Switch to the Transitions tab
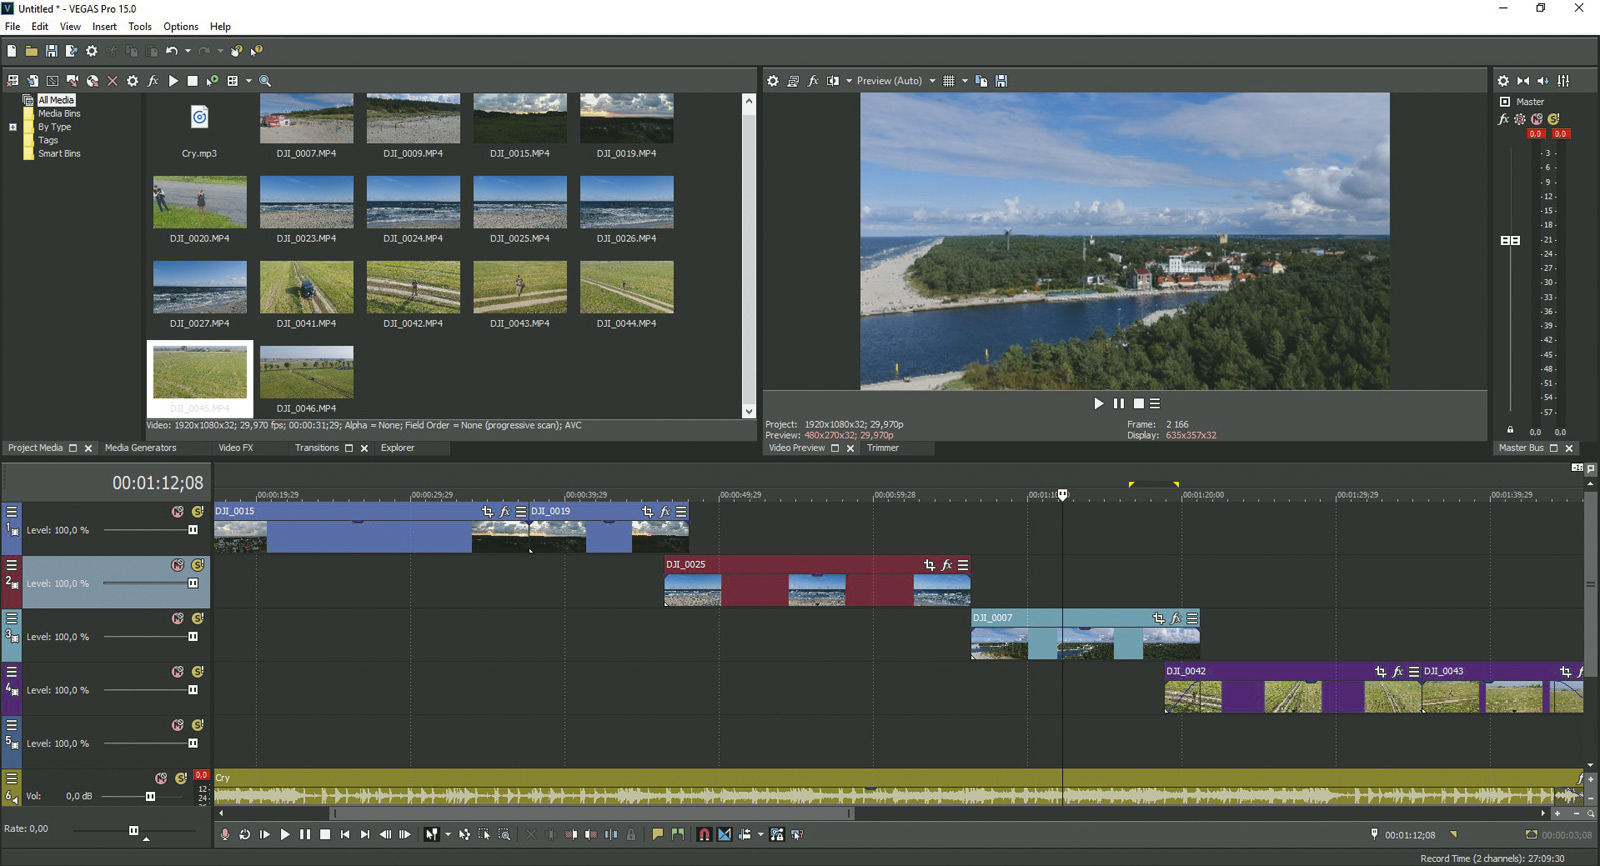The width and height of the screenshot is (1600, 866). coord(317,448)
